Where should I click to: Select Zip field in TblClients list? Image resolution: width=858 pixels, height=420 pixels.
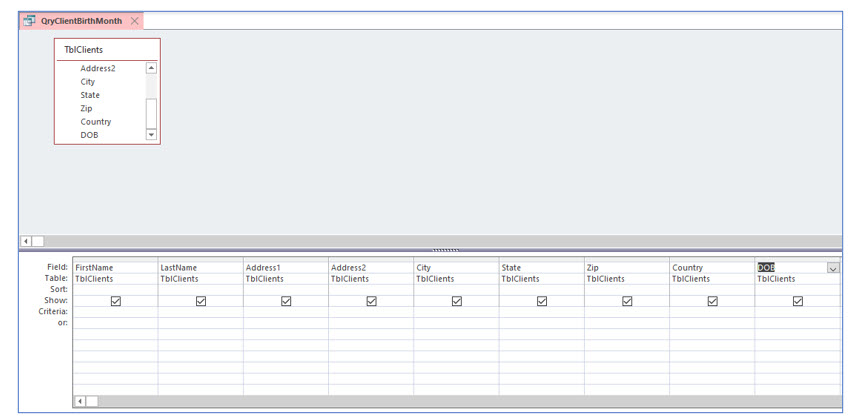(x=86, y=108)
